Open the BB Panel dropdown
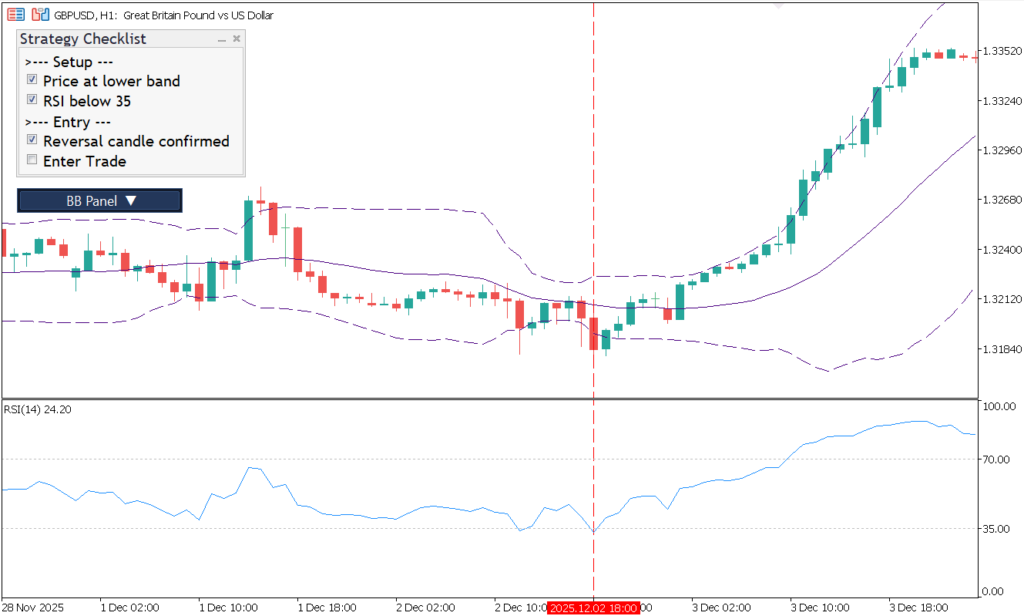Screen dimensions: 1024x616 tap(99, 200)
